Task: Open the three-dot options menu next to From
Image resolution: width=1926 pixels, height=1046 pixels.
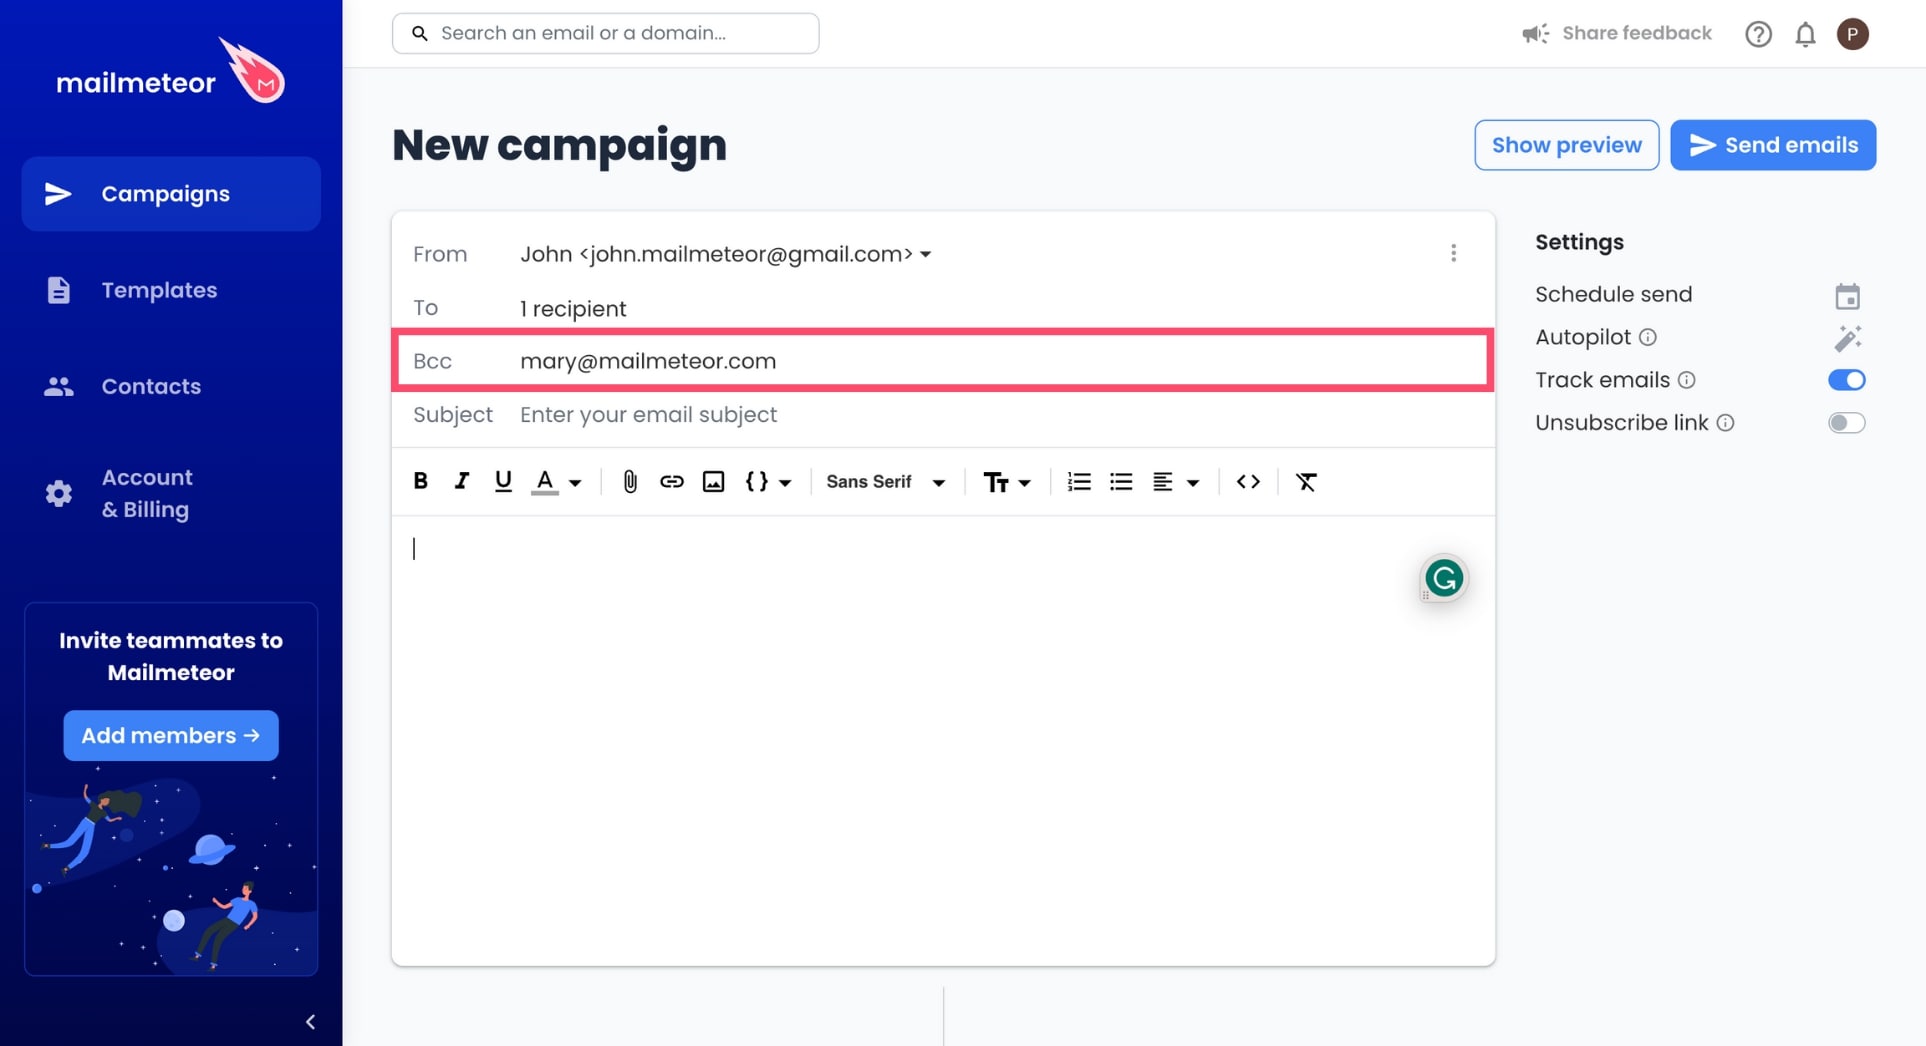Action: tap(1453, 253)
